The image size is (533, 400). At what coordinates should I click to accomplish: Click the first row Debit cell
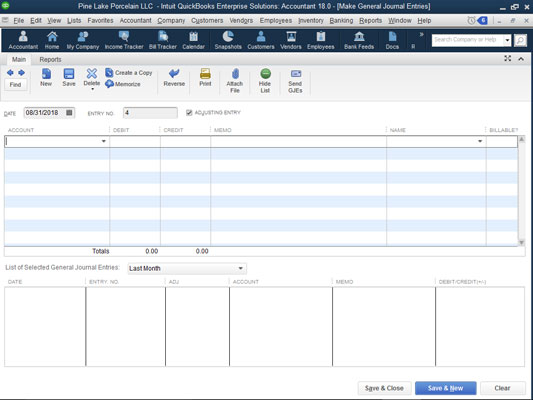(x=135, y=141)
